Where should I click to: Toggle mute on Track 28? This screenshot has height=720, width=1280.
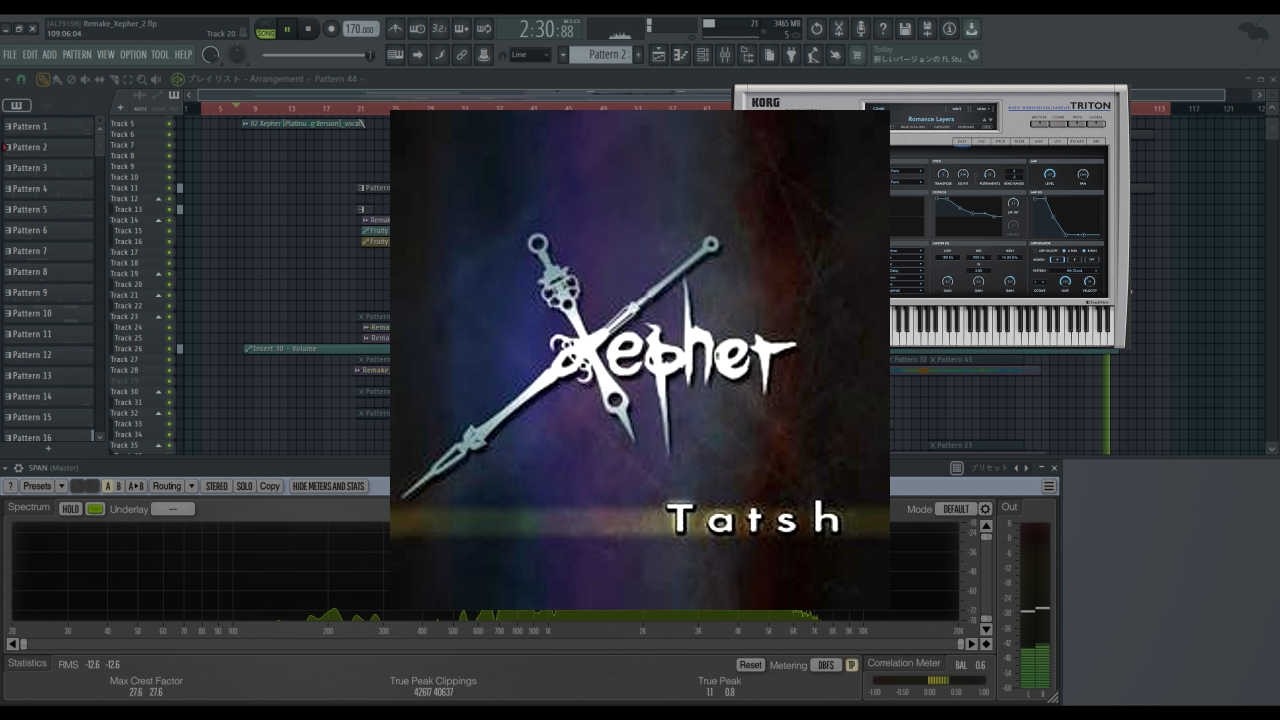169,370
